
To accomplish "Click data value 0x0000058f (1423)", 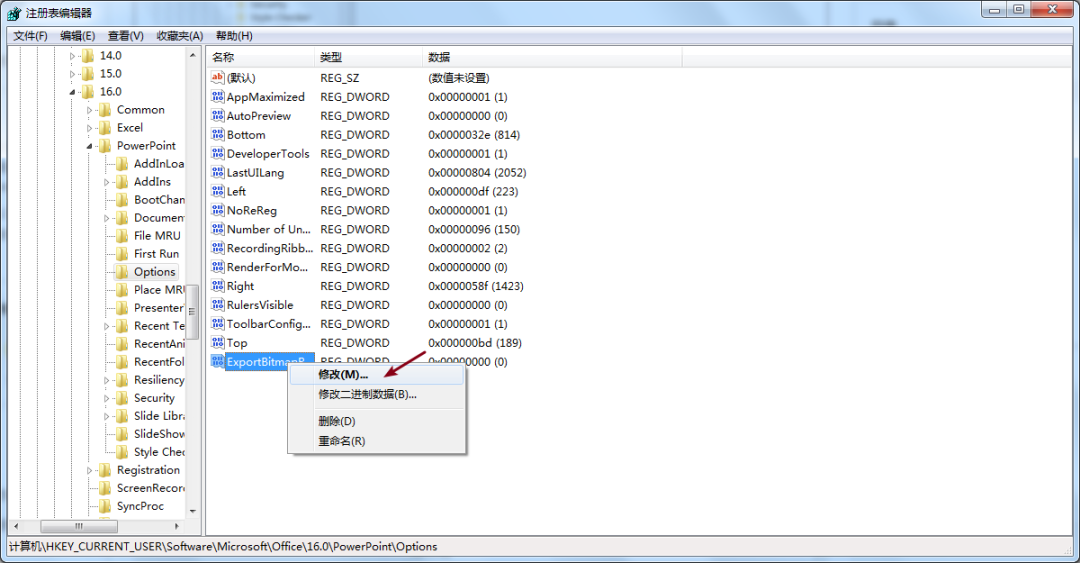I will tap(476, 286).
